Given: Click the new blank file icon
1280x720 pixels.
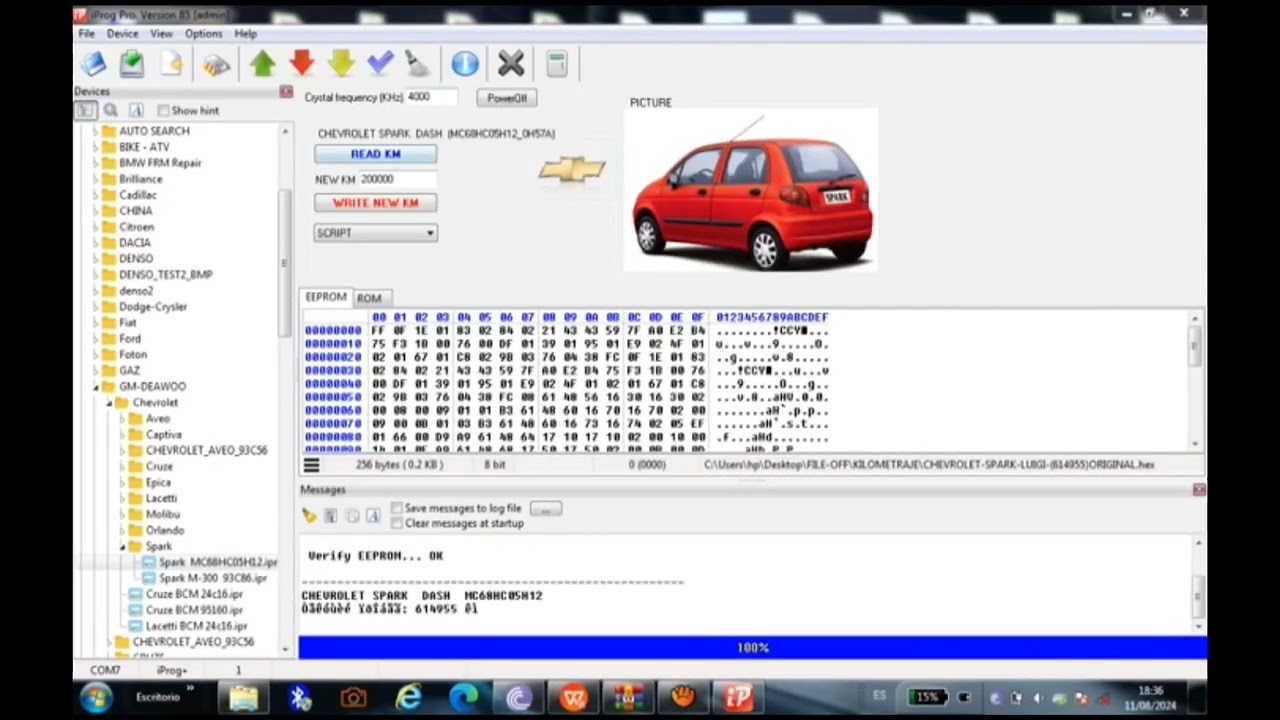Looking at the screenshot, I should [172, 65].
